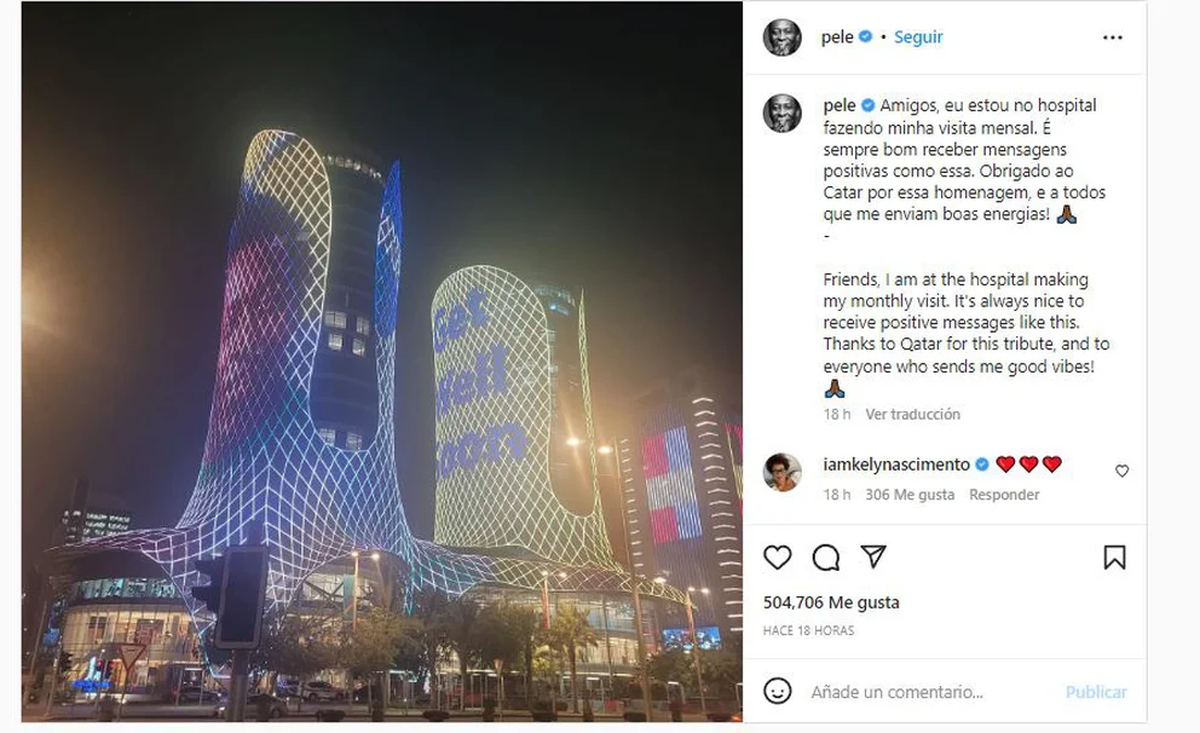Share the post via paper plane icon
1200x733 pixels.
click(874, 556)
